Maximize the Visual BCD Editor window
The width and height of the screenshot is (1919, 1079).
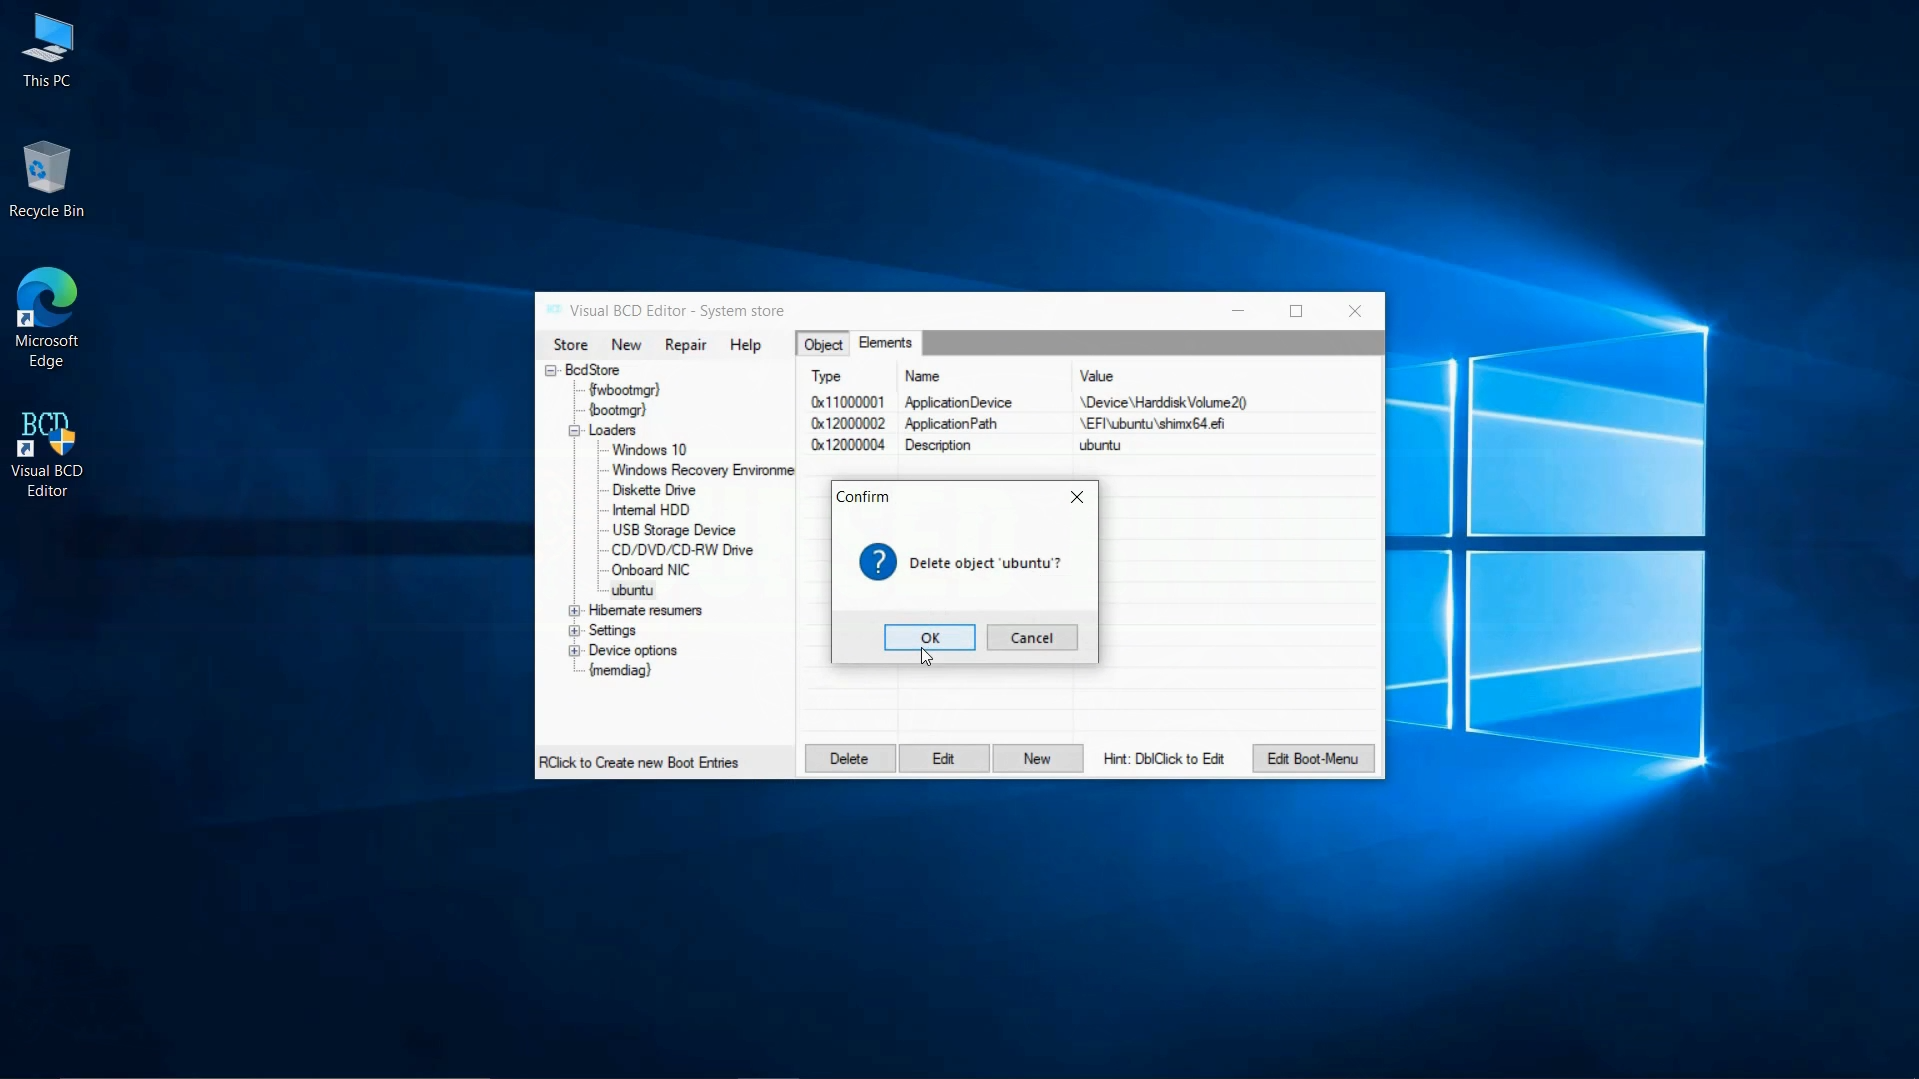coord(1296,311)
